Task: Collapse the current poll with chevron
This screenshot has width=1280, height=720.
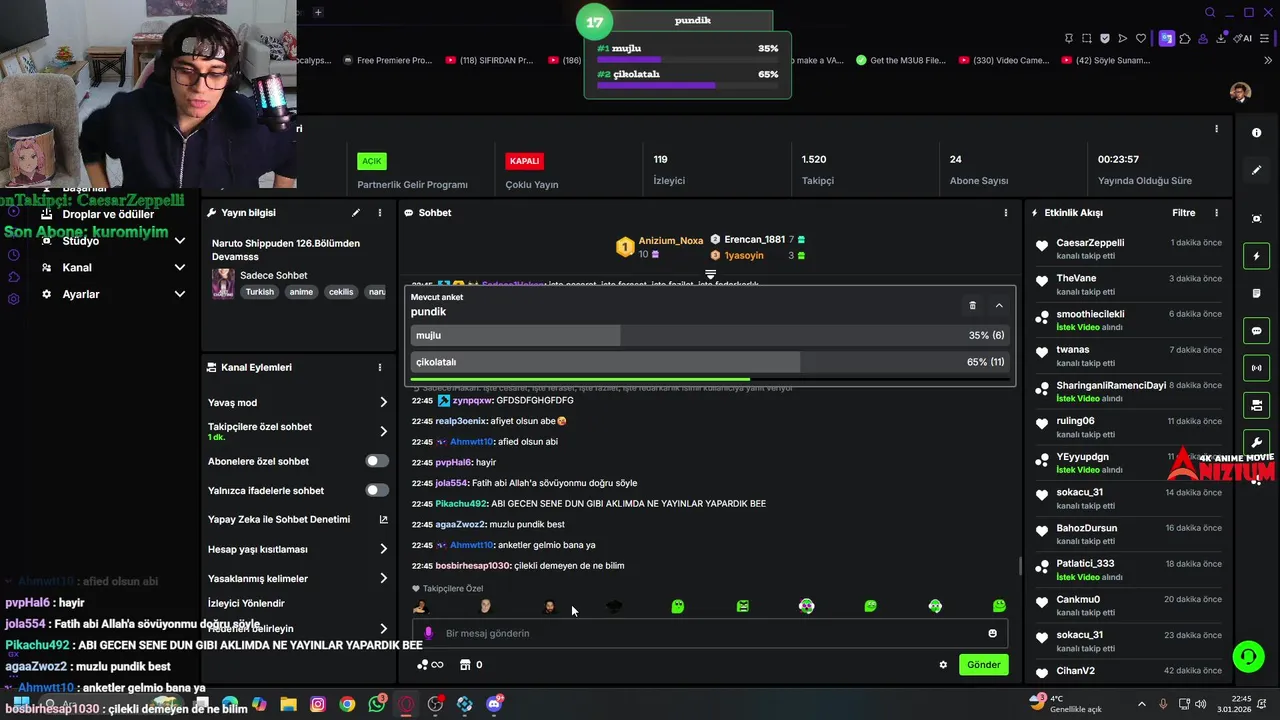Action: click(x=998, y=305)
